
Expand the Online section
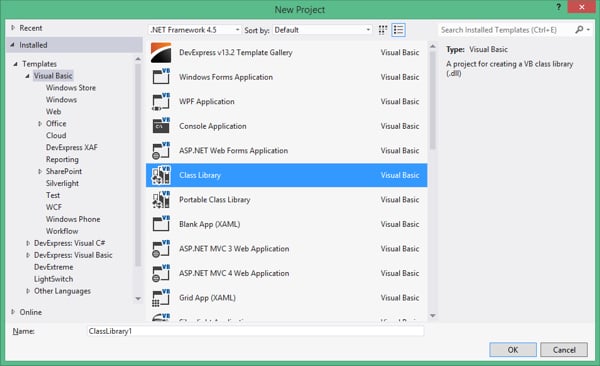(x=13, y=312)
